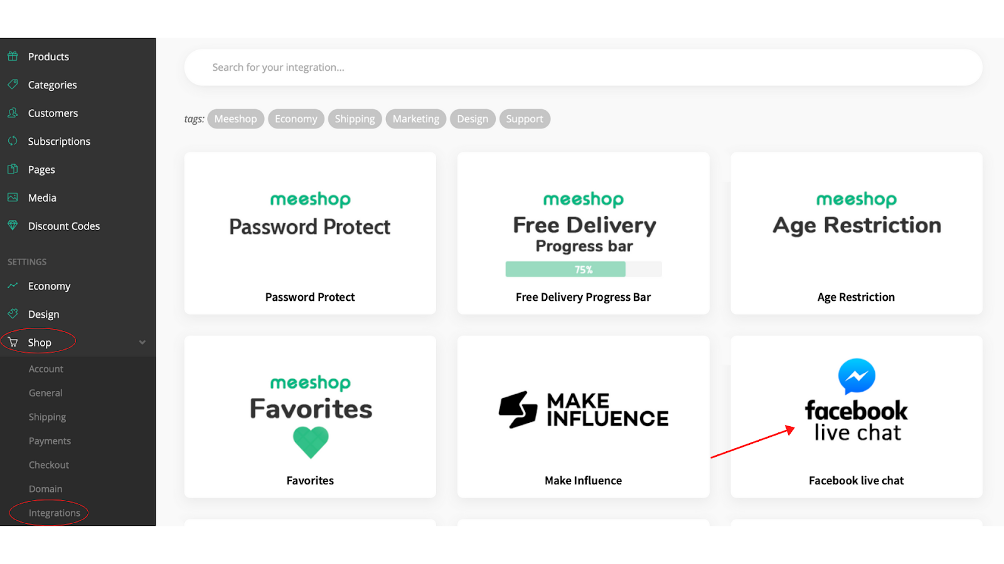Open the Facebook live chat integration card
The height and width of the screenshot is (564, 1004).
[856, 417]
